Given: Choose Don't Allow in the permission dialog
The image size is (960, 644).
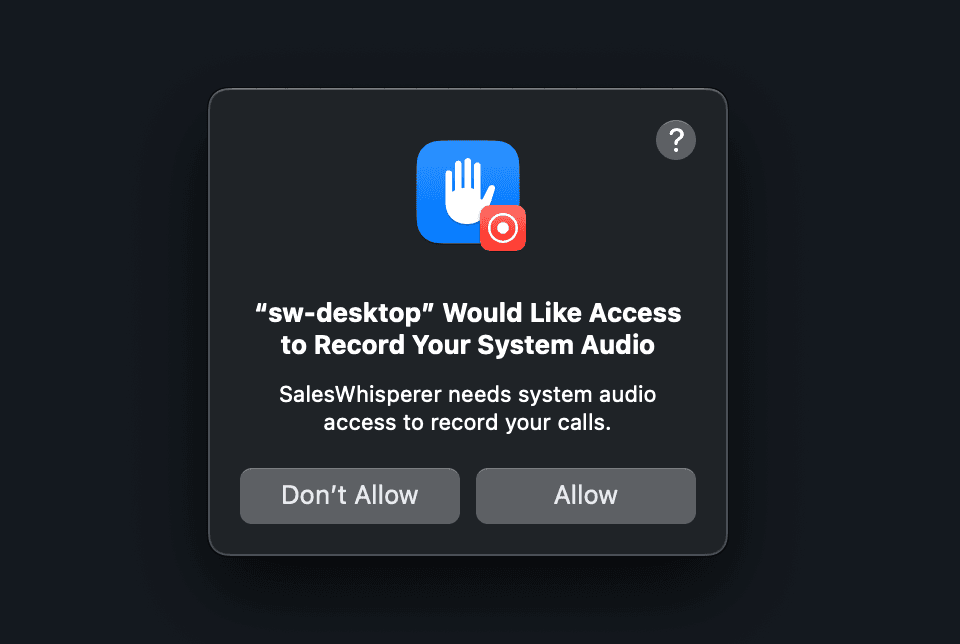Looking at the screenshot, I should click(x=350, y=495).
